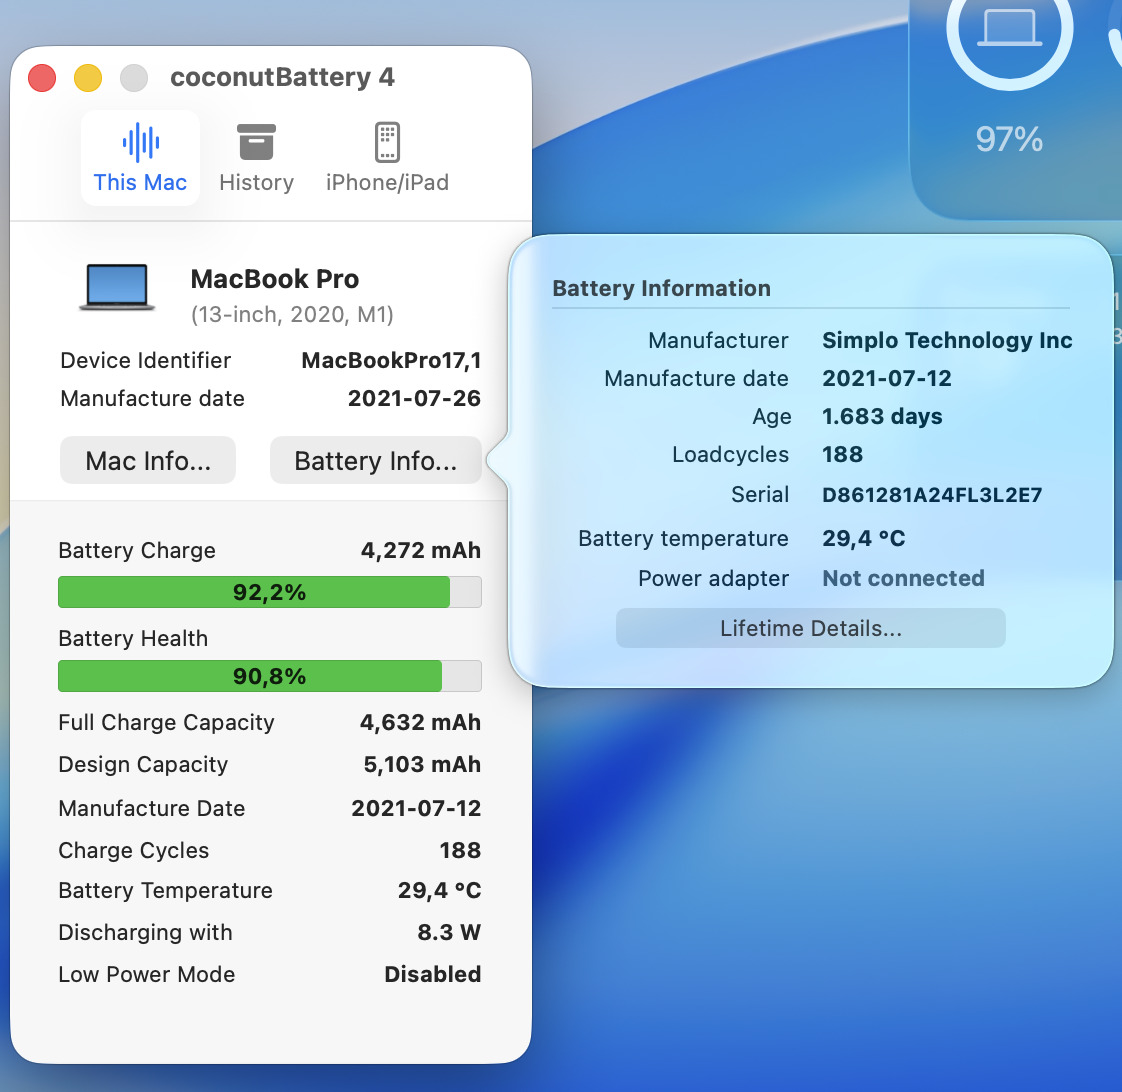Click the Battery Information popover heading
1122x1092 pixels.
pyautogui.click(x=662, y=288)
